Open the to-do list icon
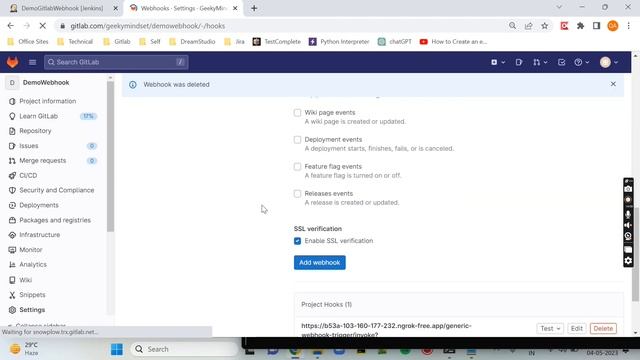The image size is (640, 360). pos(561,62)
